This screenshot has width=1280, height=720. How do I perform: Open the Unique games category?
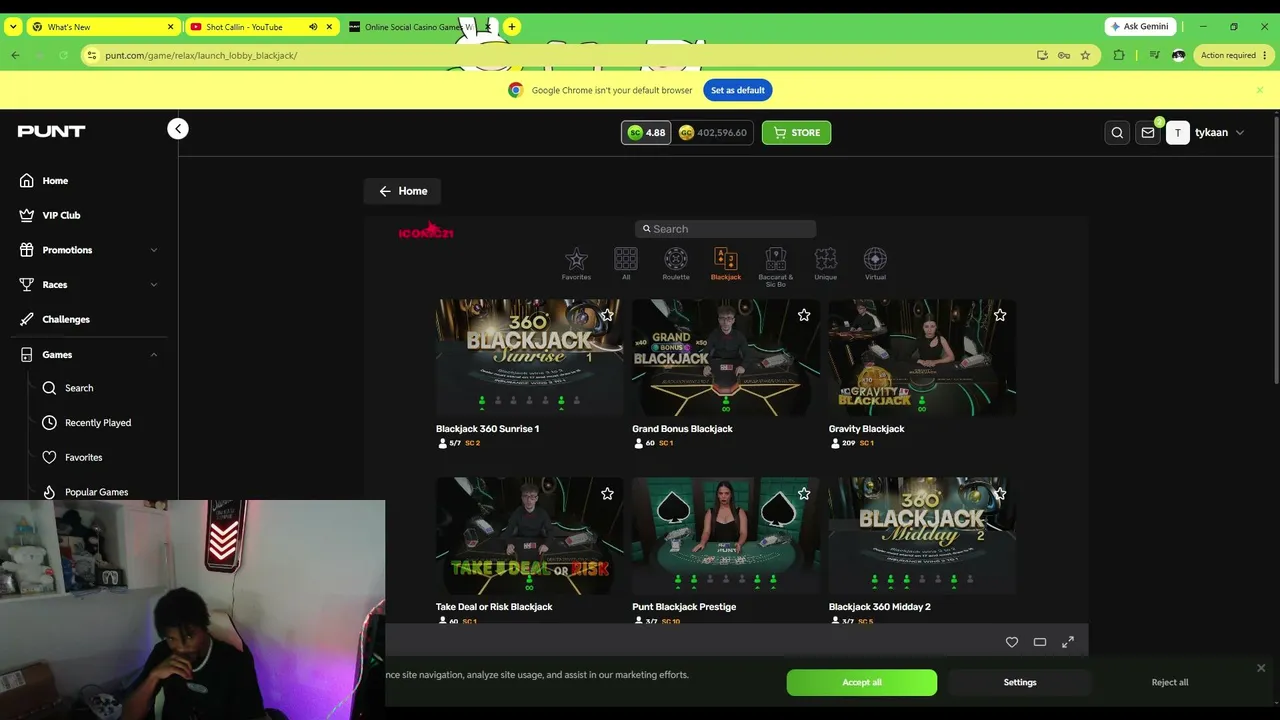point(826,264)
